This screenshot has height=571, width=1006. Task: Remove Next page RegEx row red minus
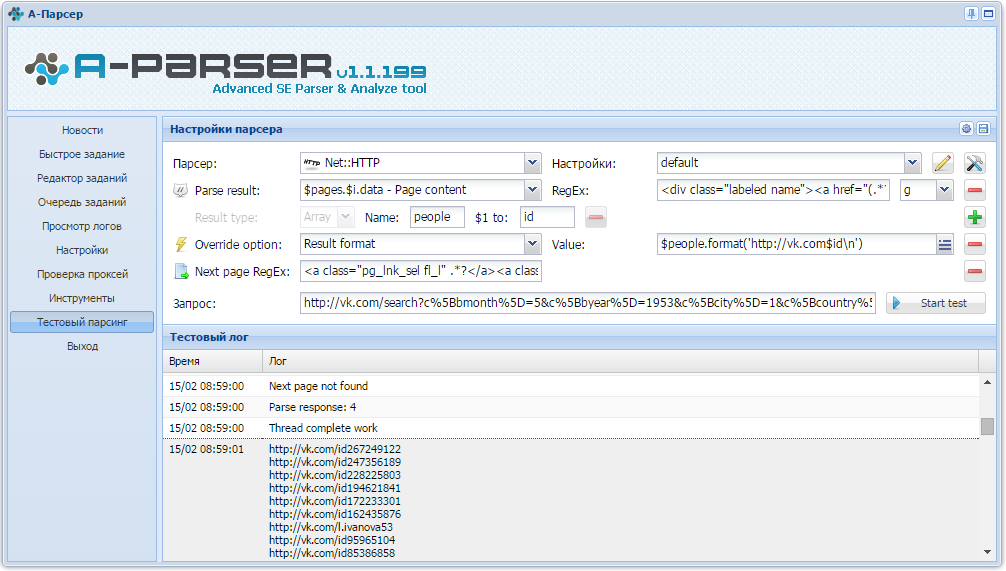(975, 271)
